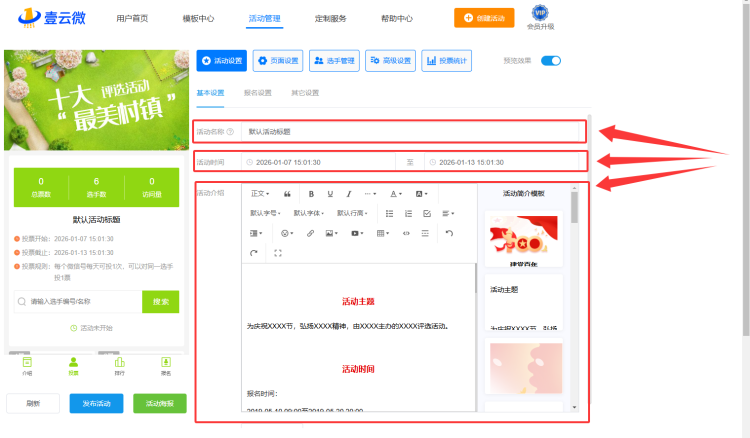
Task: Switch to the 报名设置 tab
Action: (x=257, y=93)
